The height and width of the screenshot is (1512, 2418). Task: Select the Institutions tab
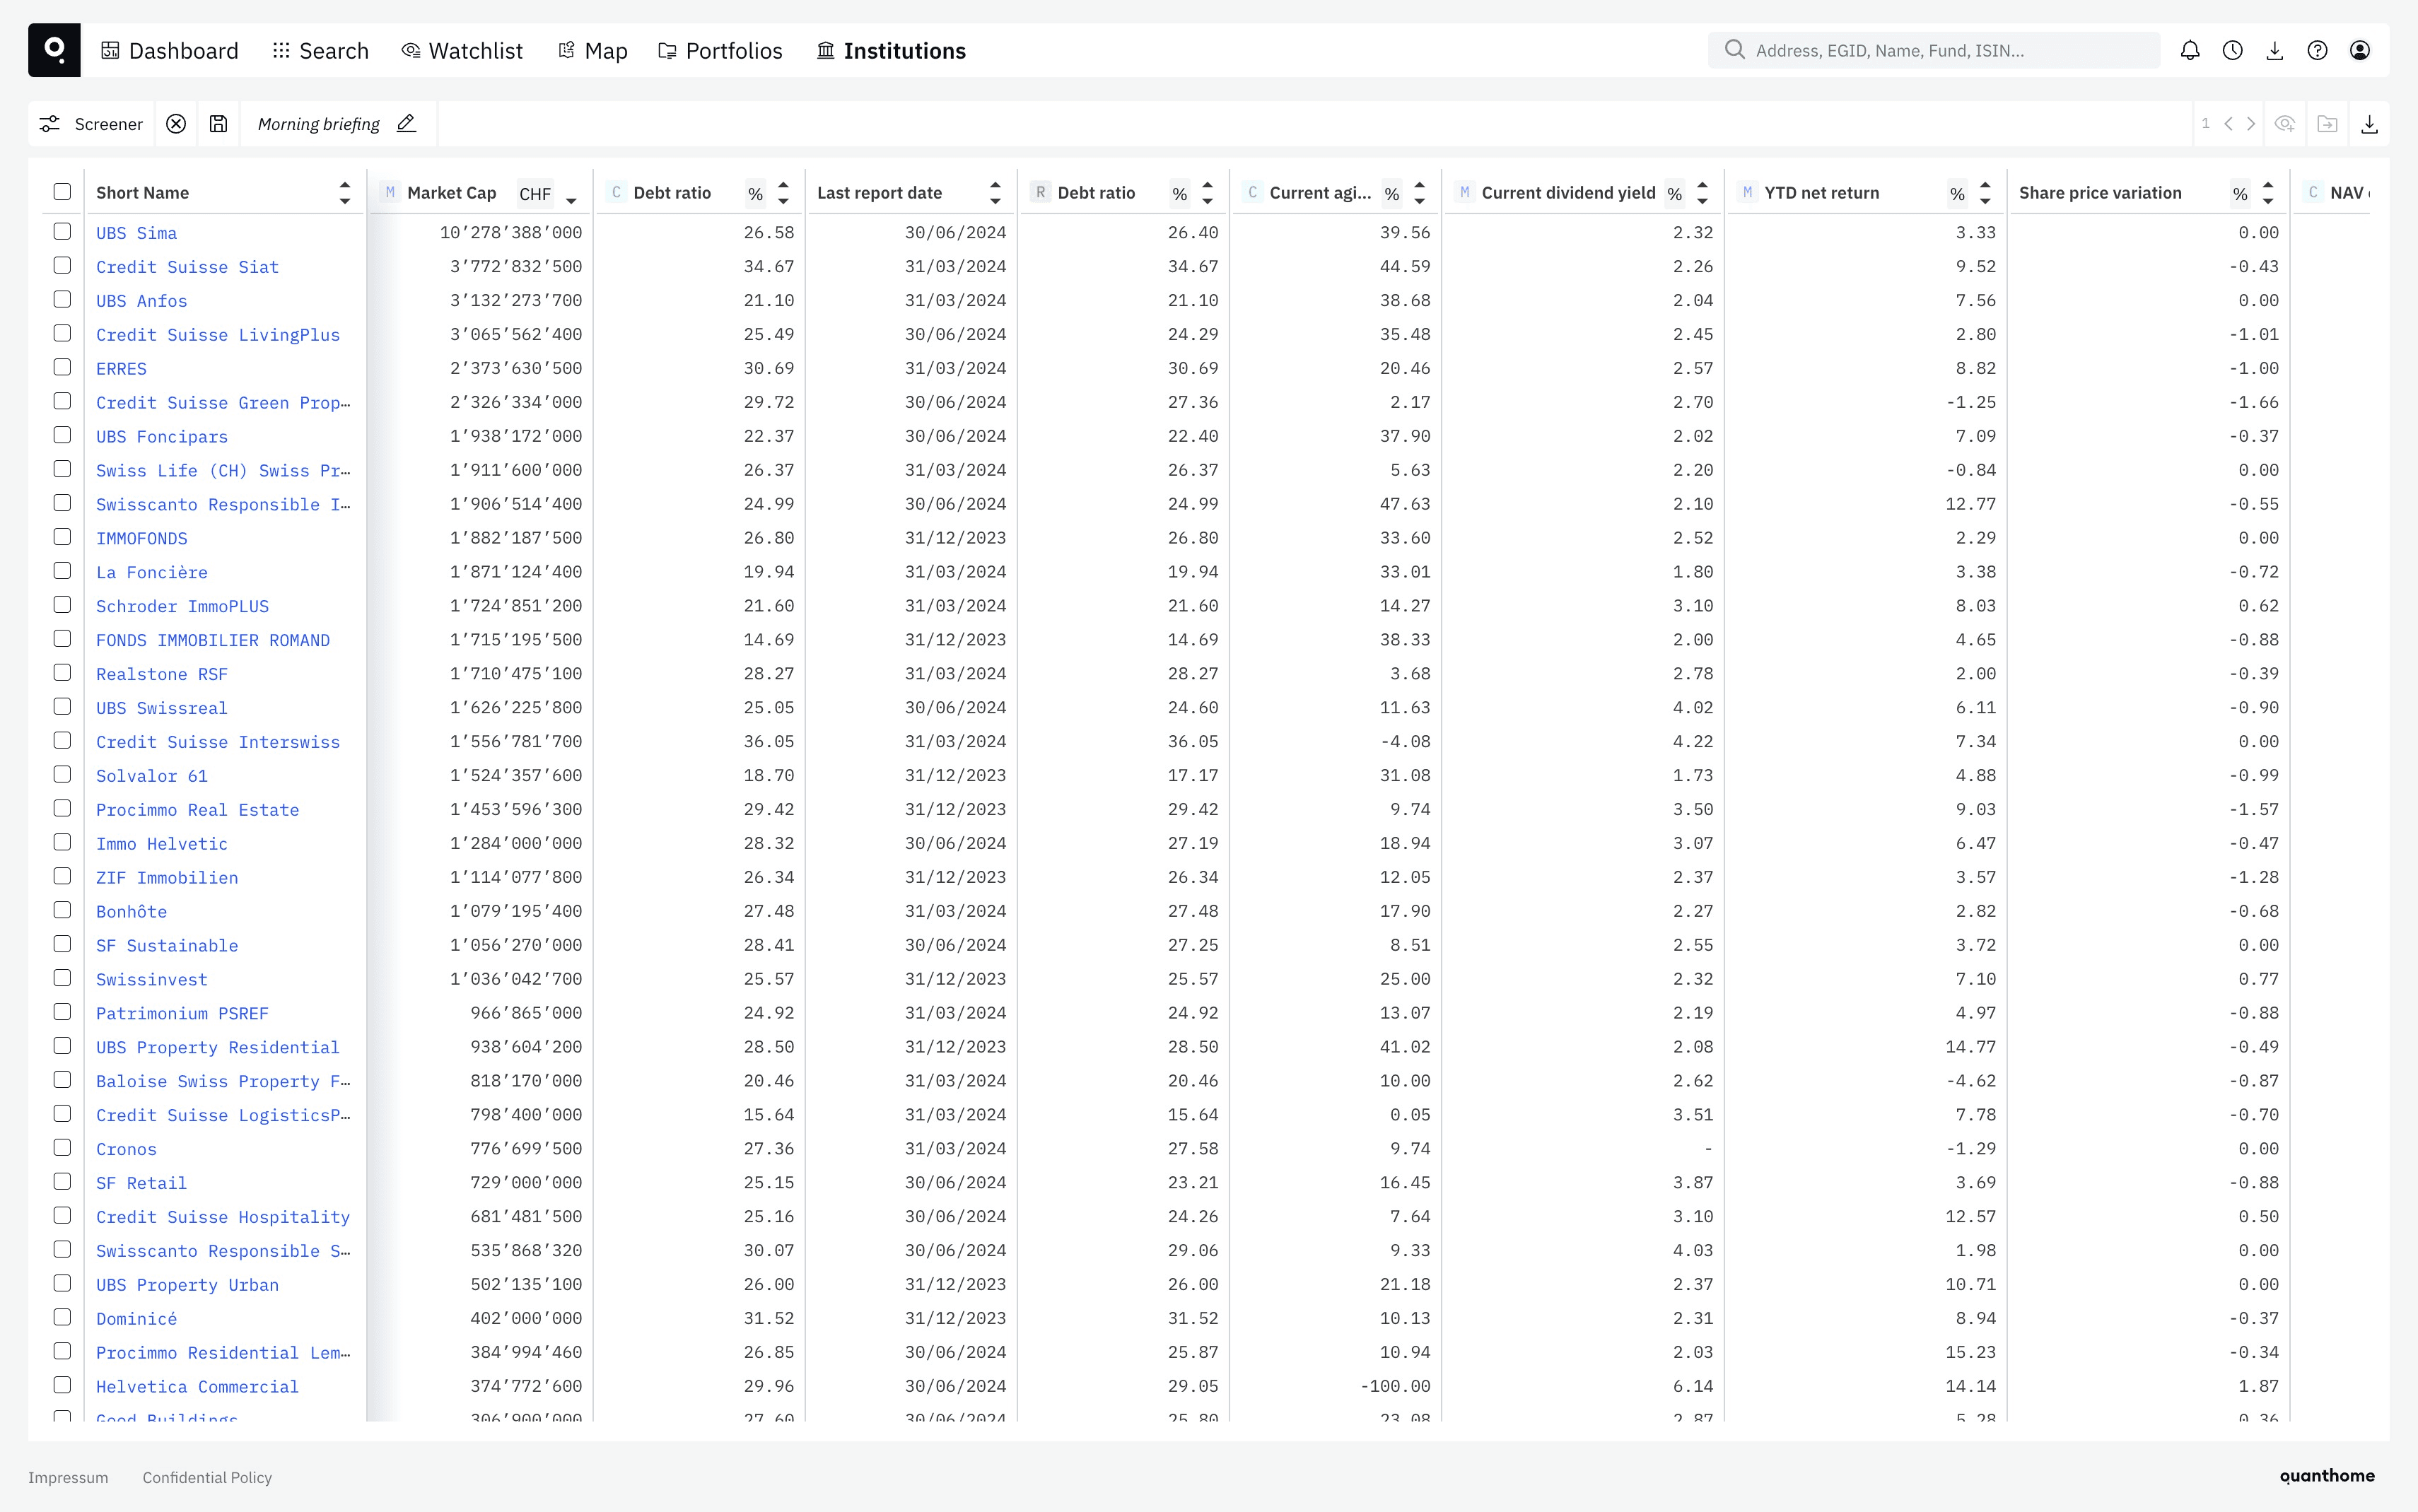(891, 51)
